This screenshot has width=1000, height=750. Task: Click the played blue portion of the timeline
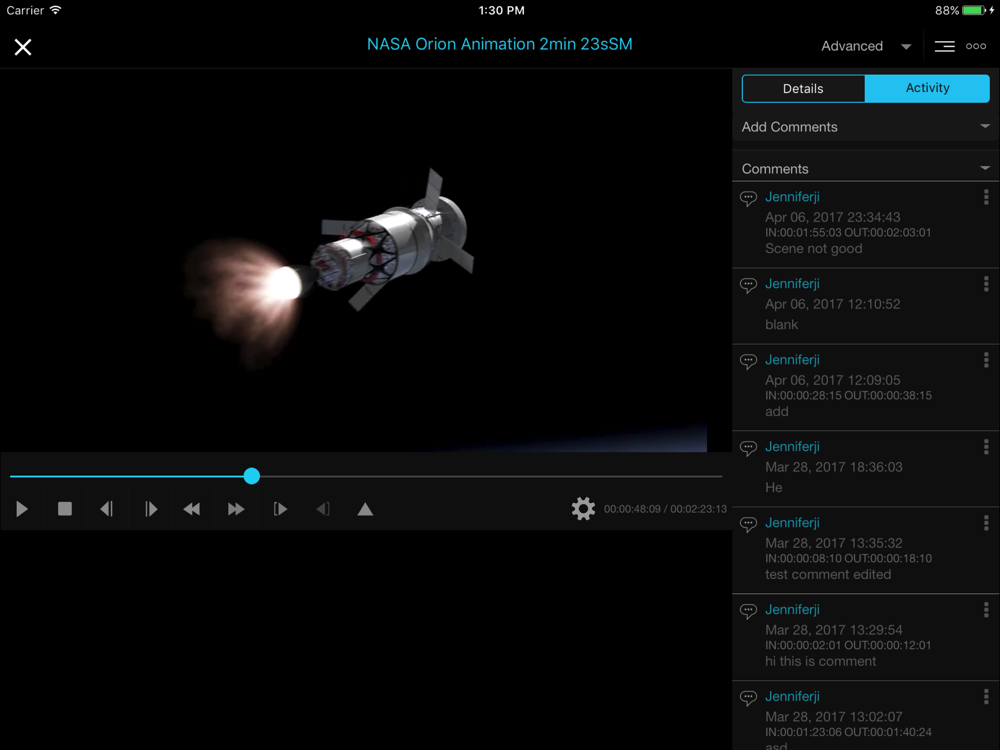pos(126,476)
